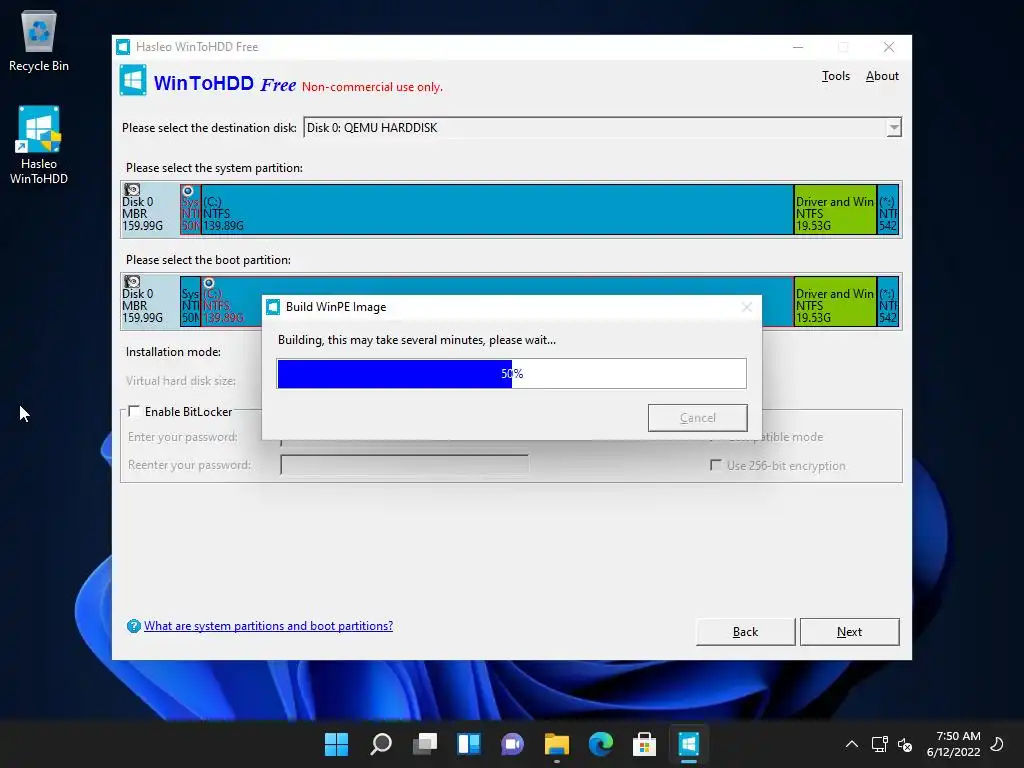The image size is (1024, 768).
Task: Click the Hasleo WinToHDD title bar icon
Action: [123, 47]
